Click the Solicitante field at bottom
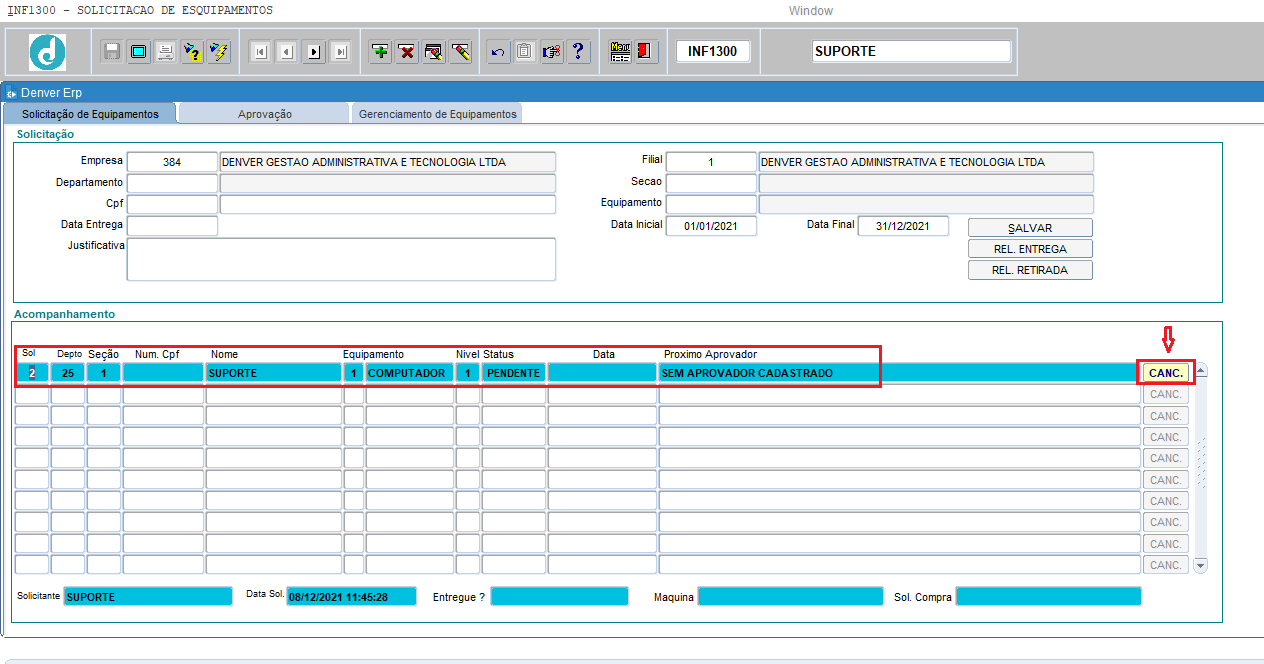Screen dimensions: 1264x664 (148, 597)
